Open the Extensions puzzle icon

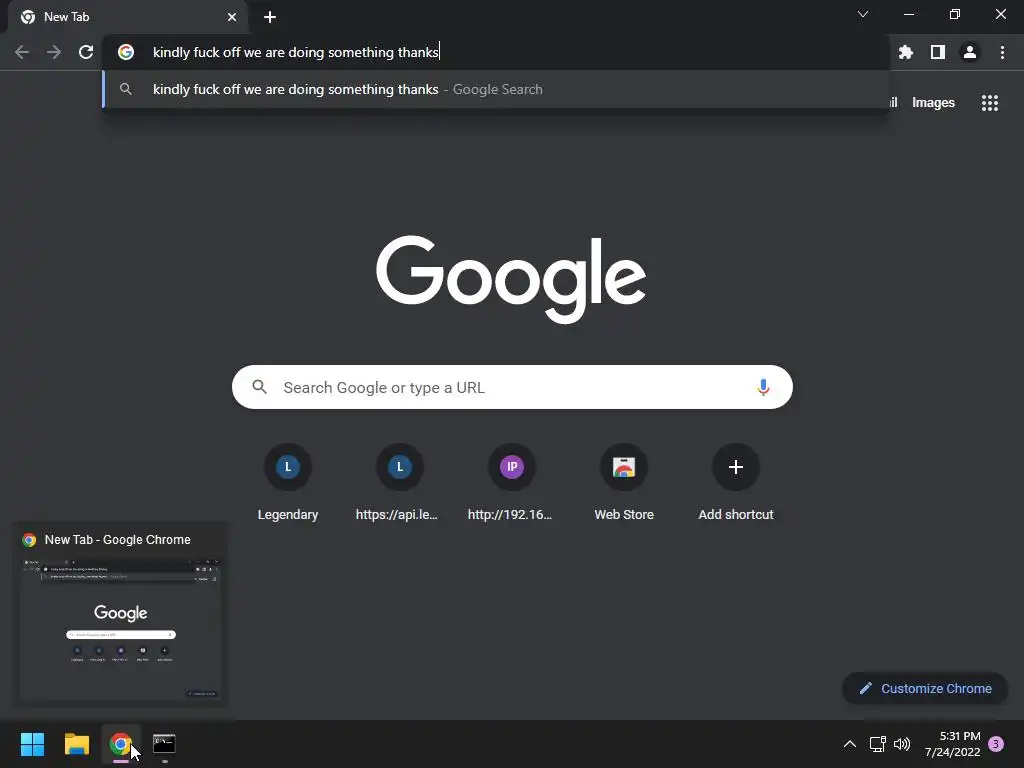(905, 52)
